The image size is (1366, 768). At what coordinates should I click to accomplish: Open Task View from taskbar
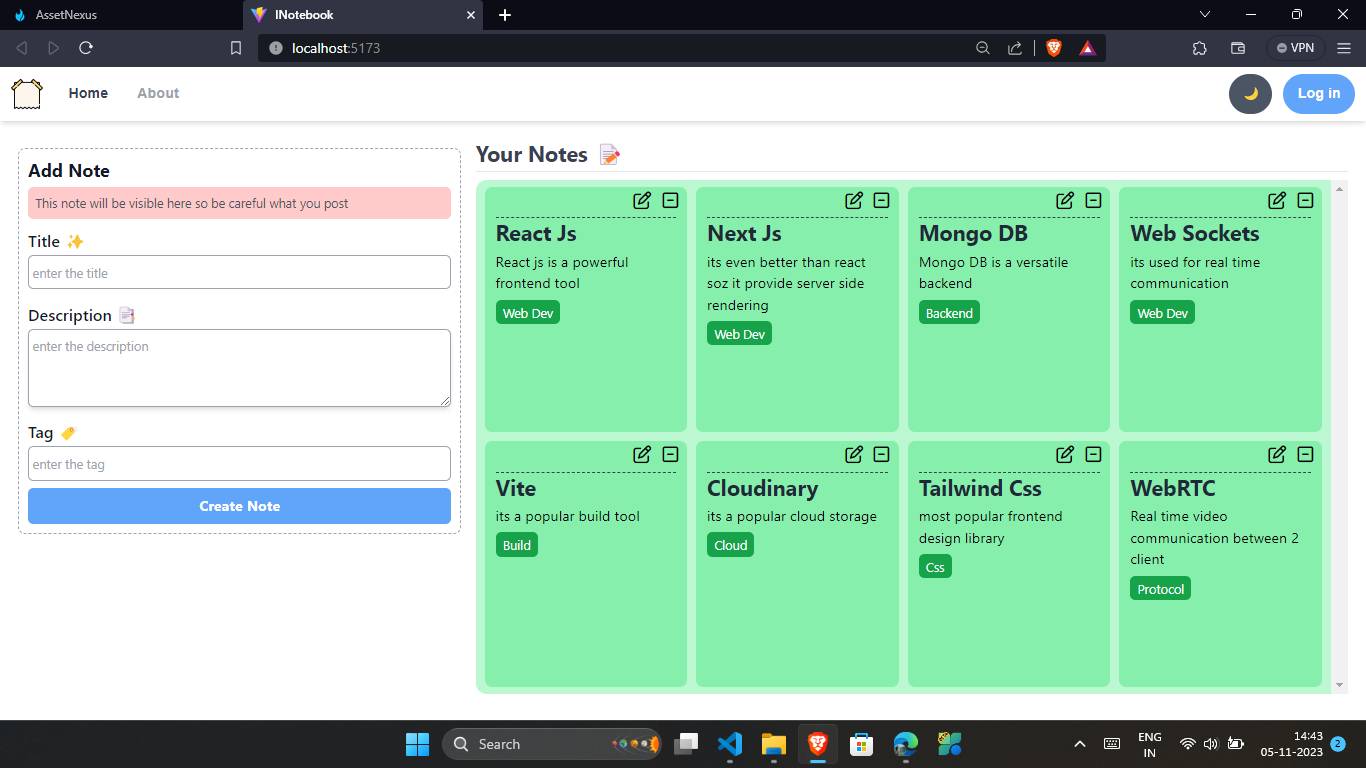pyautogui.click(x=686, y=744)
